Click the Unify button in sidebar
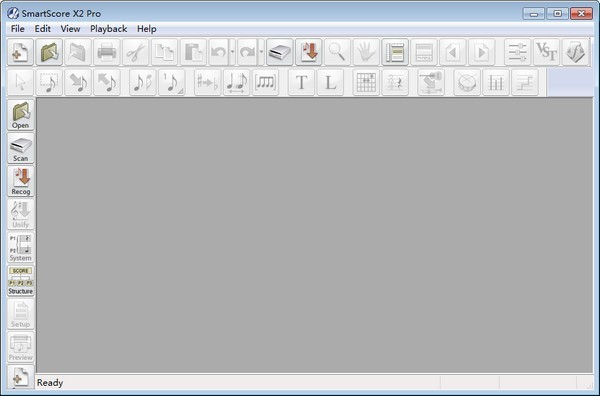Viewport: 600px width, 396px height. coord(21,214)
